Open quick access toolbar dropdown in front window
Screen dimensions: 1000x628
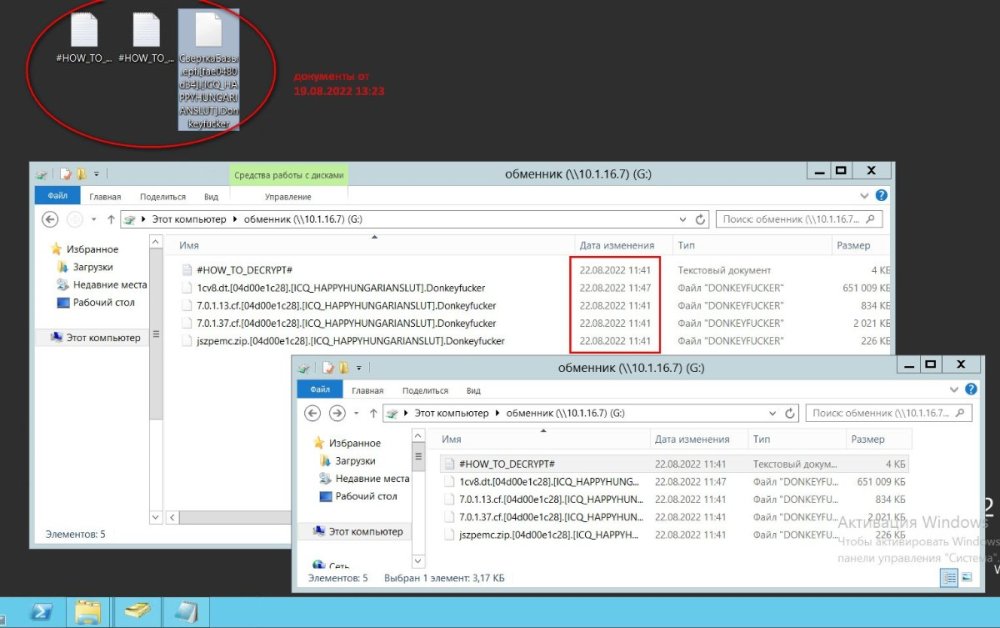pos(359,367)
